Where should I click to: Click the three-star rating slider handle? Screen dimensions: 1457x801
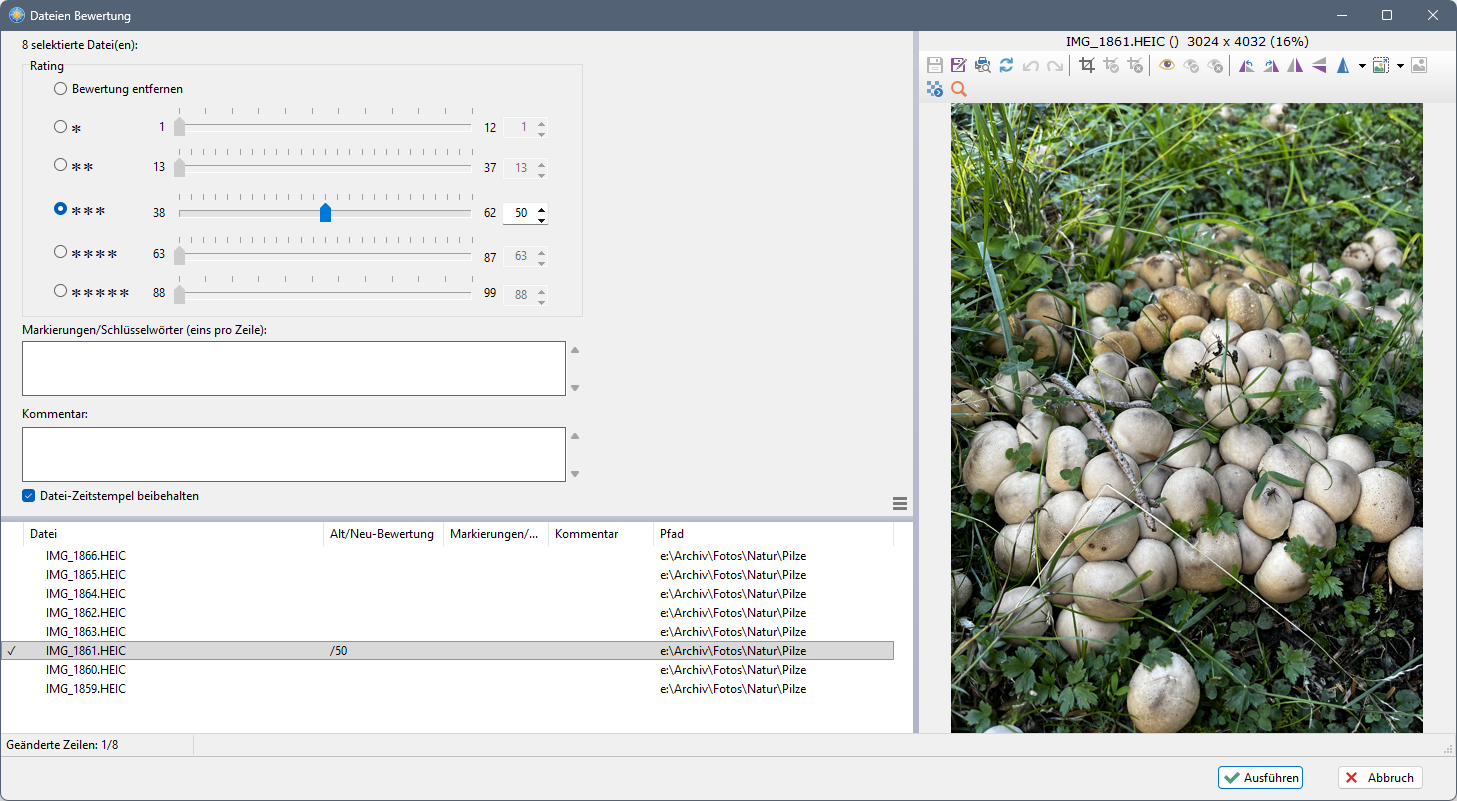click(325, 212)
